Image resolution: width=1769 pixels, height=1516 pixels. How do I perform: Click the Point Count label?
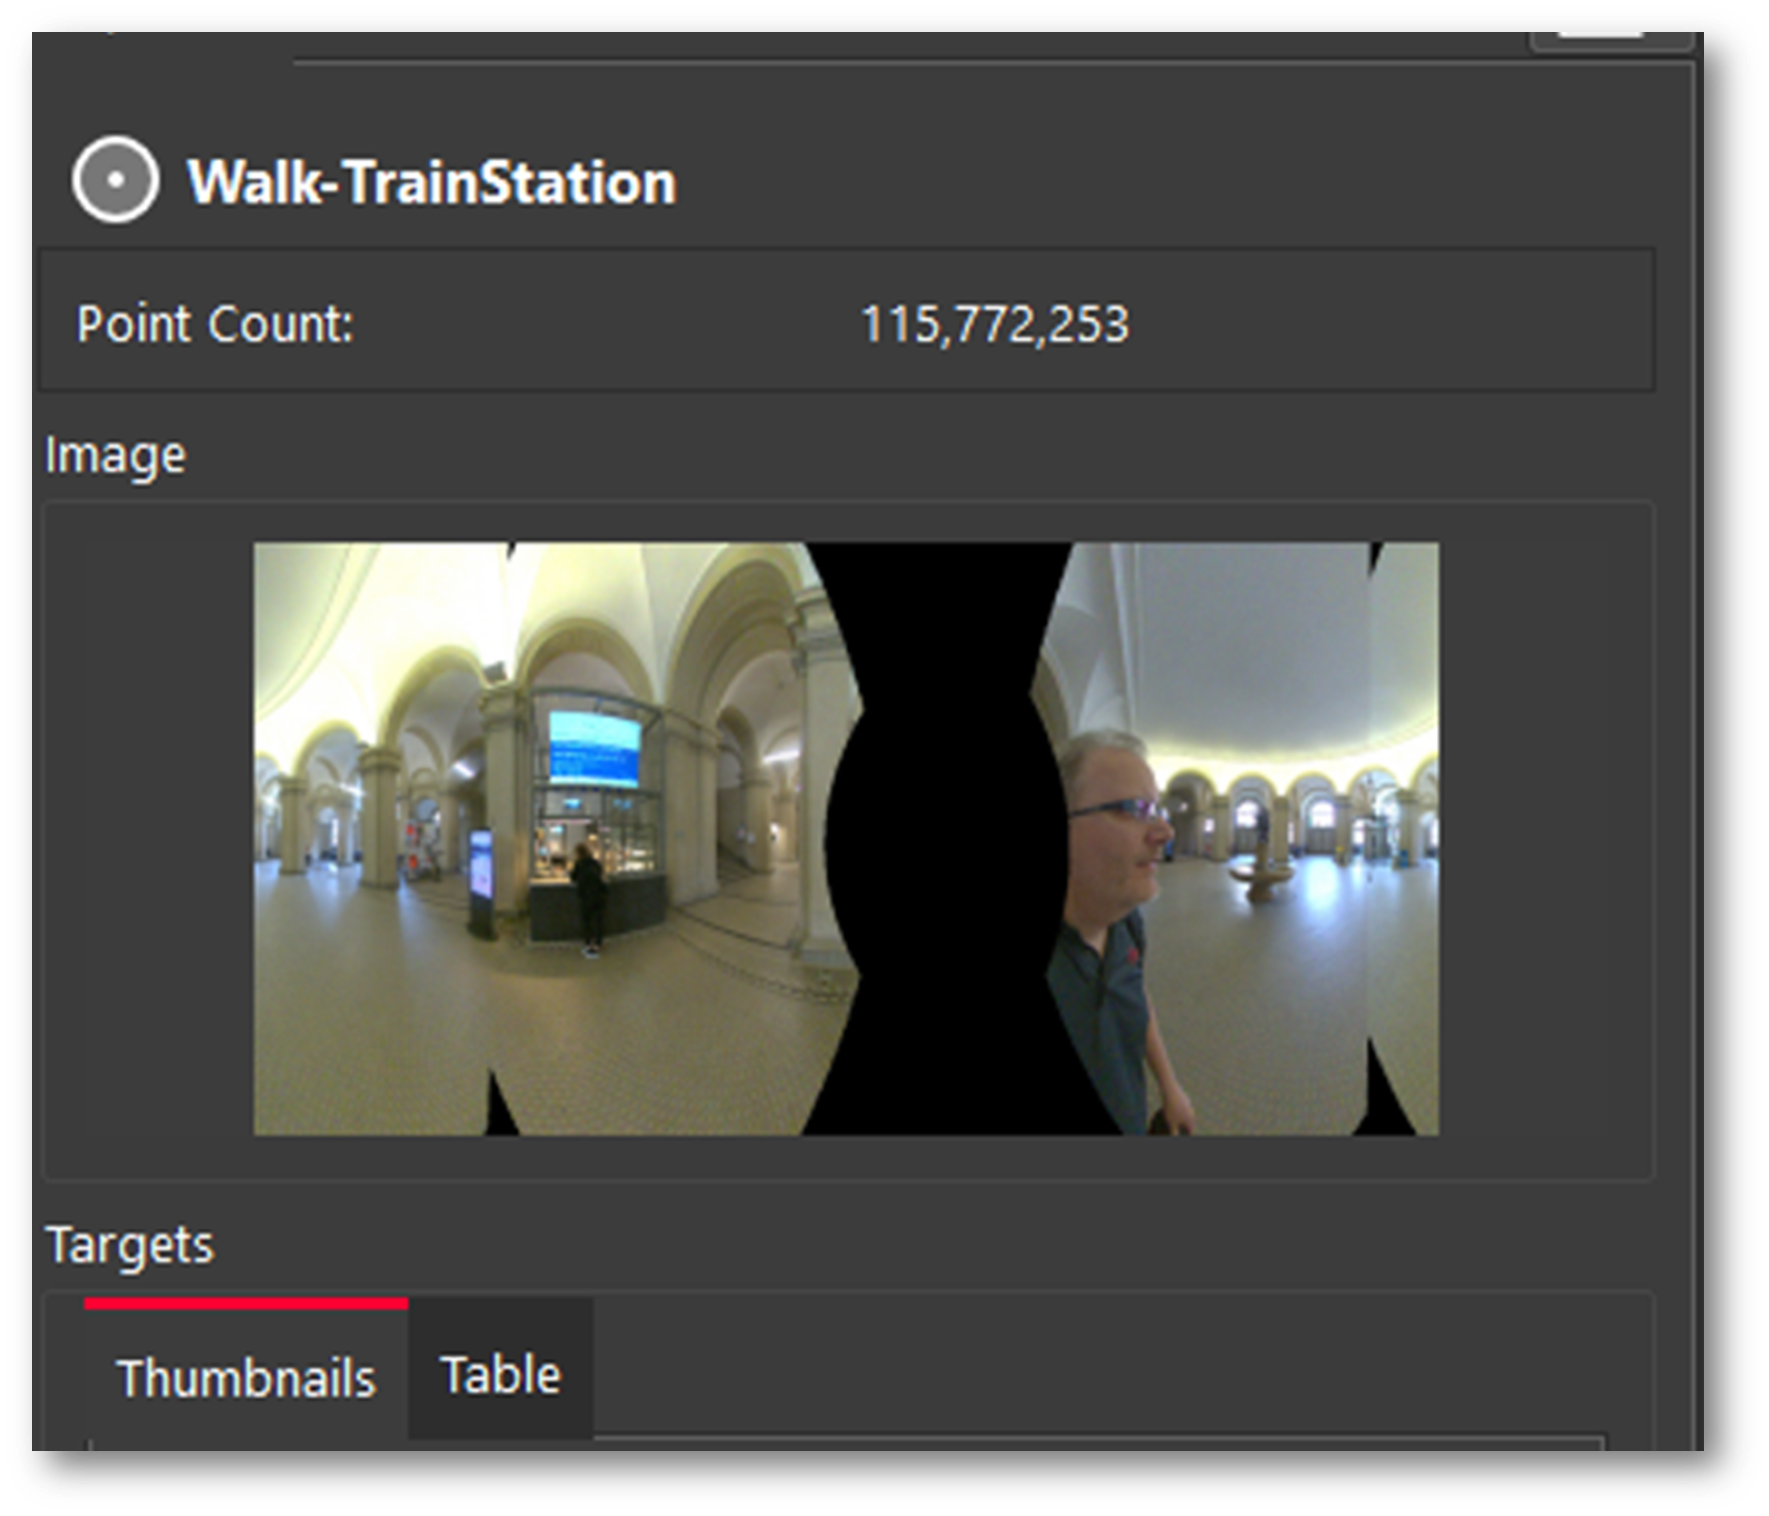(x=215, y=324)
